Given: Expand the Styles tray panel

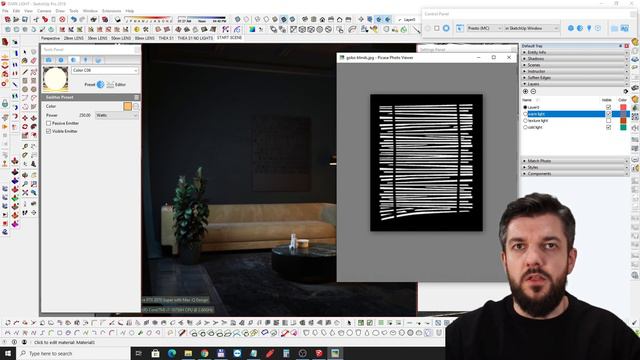Looking at the screenshot, I should point(575,167).
